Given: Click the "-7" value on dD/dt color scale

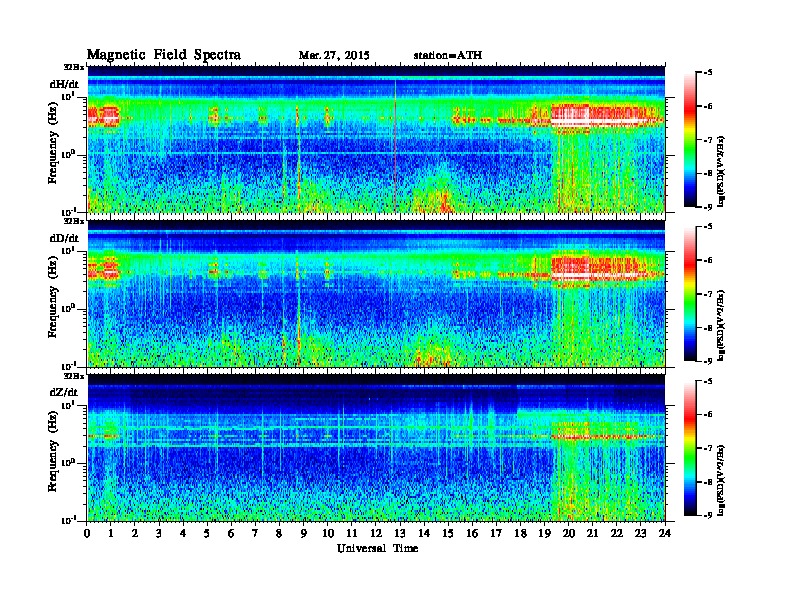Looking at the screenshot, I should point(708,293).
